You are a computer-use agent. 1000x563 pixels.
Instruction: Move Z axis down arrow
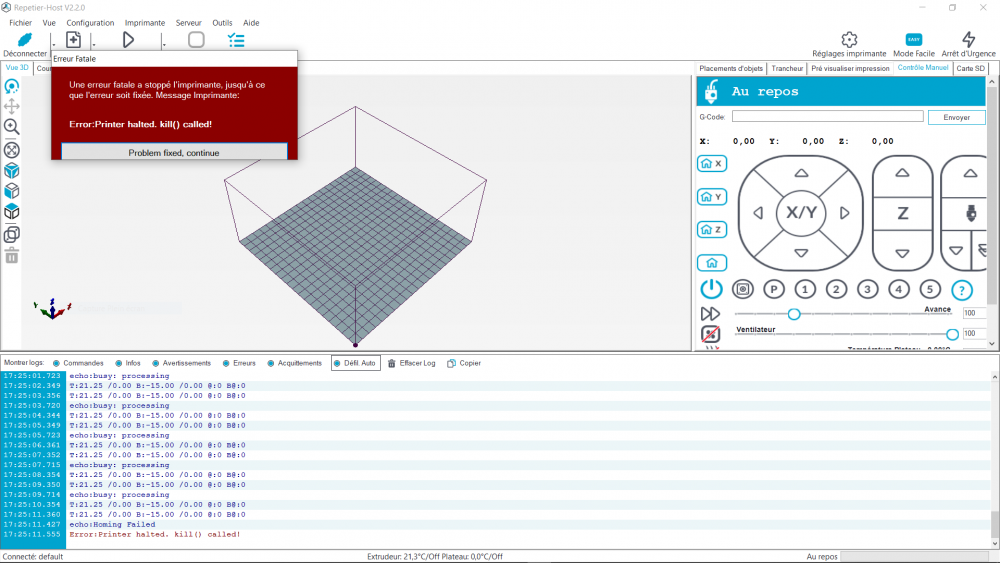point(902,253)
